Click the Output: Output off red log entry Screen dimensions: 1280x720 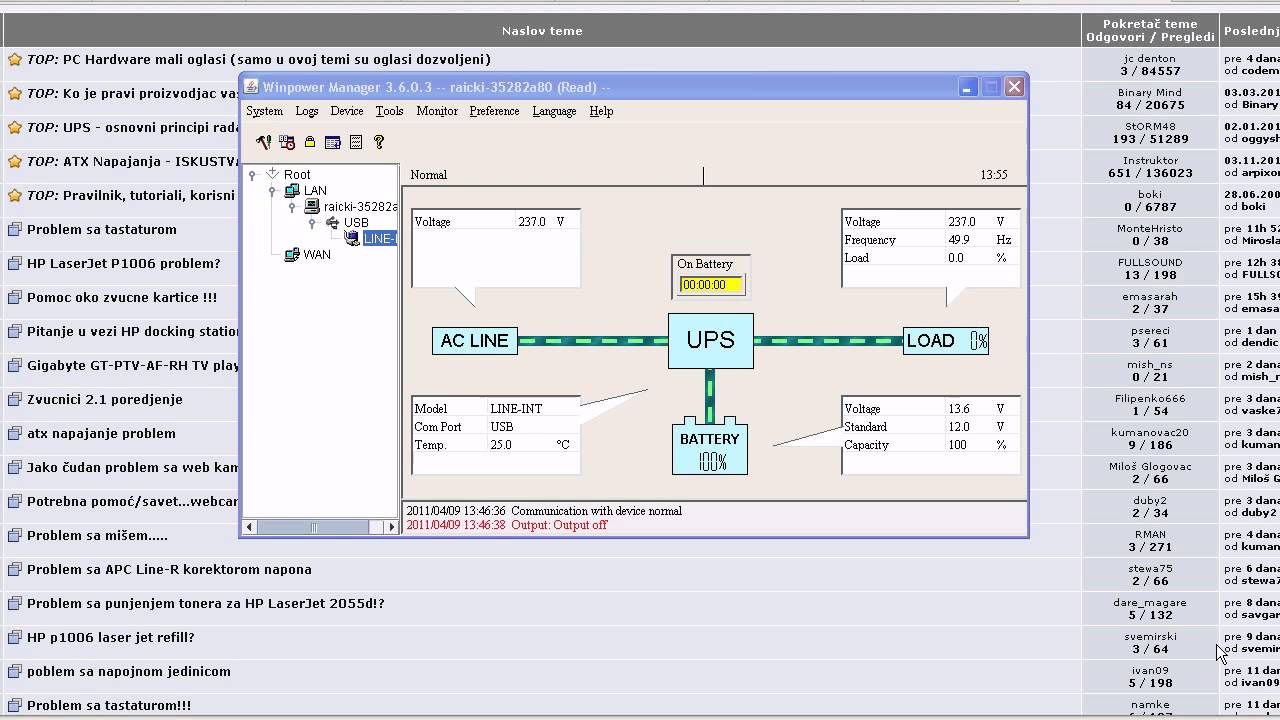tap(507, 526)
